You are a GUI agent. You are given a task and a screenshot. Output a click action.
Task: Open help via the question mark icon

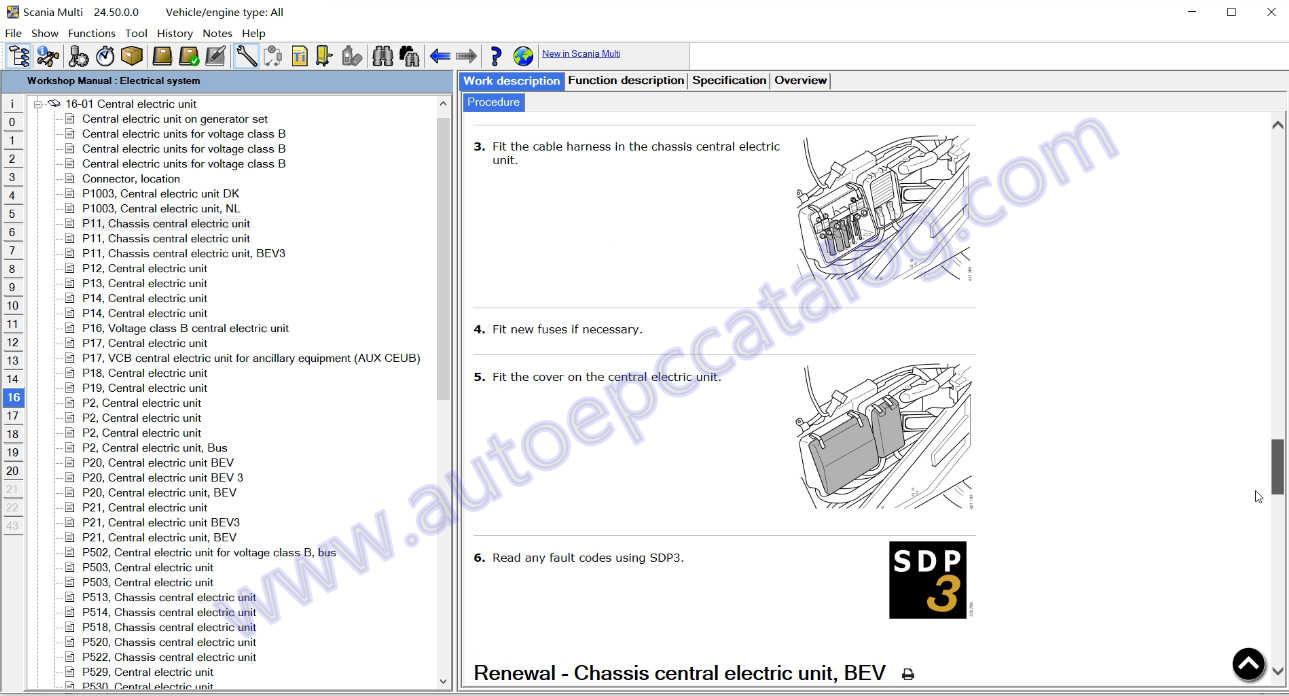click(495, 56)
